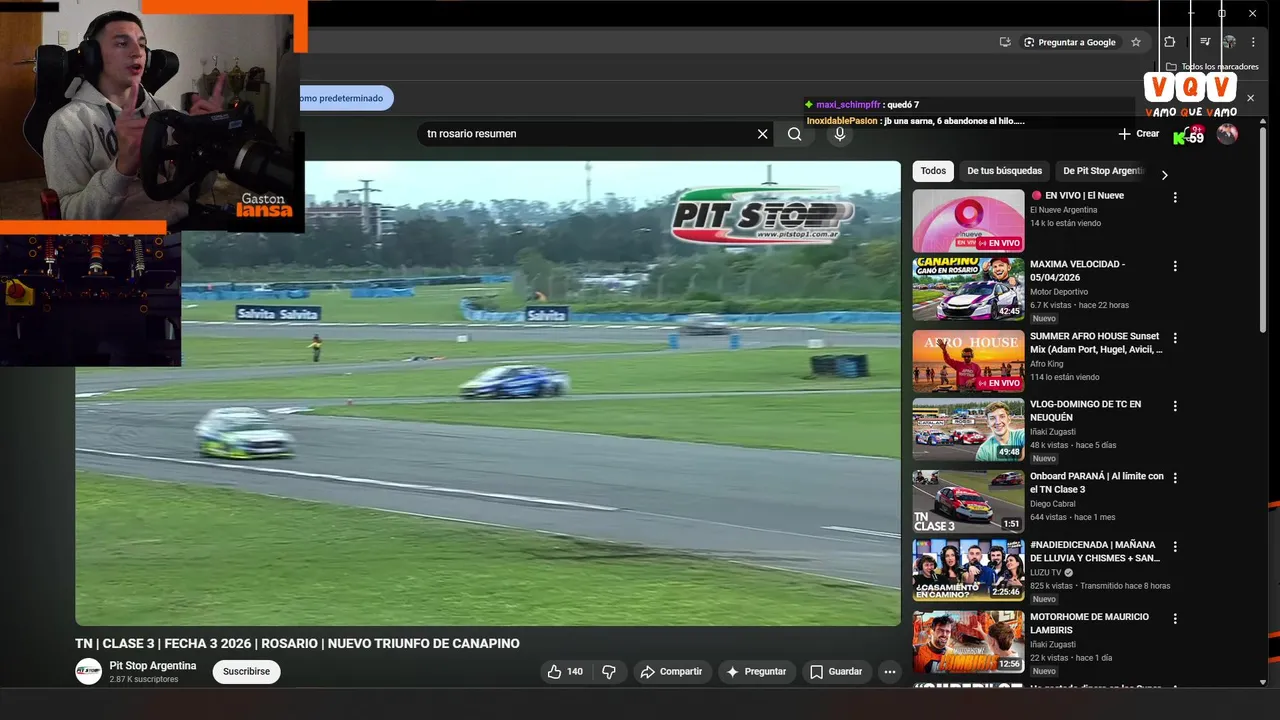
Task: Start voice search with microphone
Action: (839, 134)
